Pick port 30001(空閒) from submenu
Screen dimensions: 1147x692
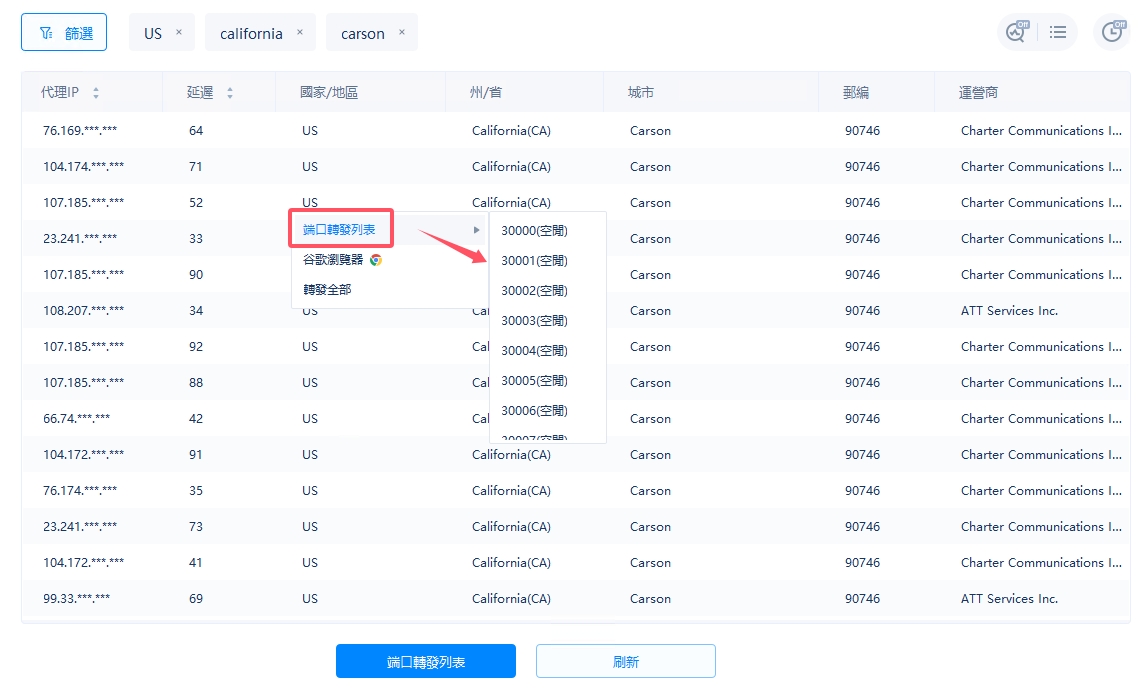click(534, 261)
